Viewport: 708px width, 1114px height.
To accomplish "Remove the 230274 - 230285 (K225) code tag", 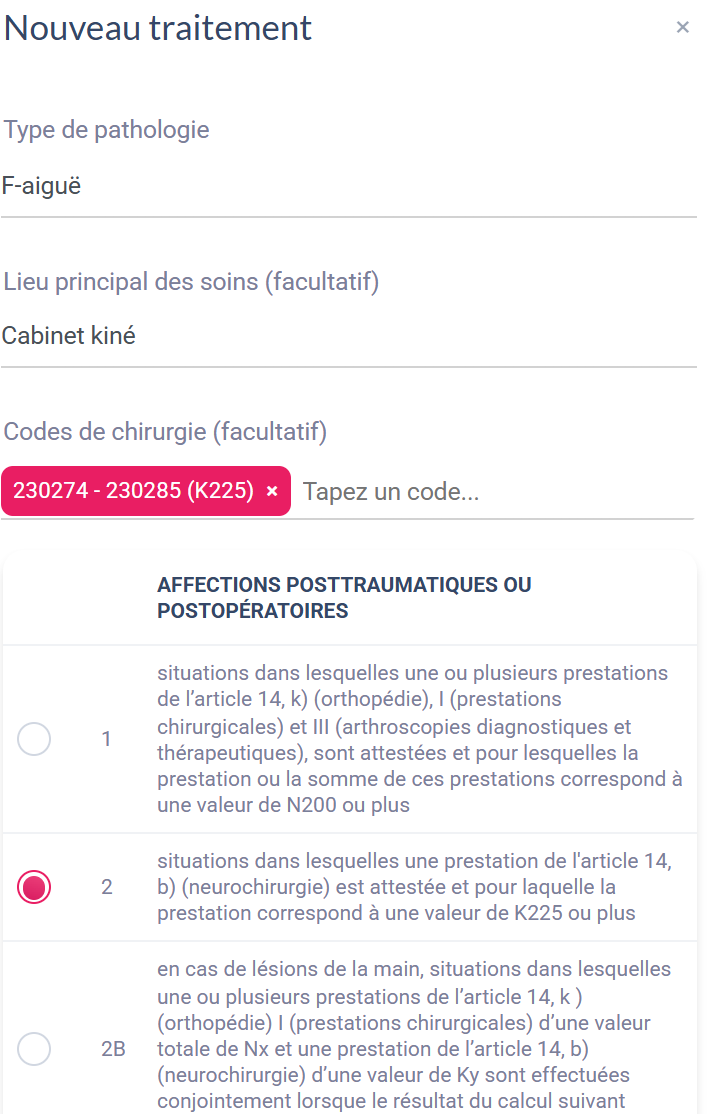I will point(272,492).
